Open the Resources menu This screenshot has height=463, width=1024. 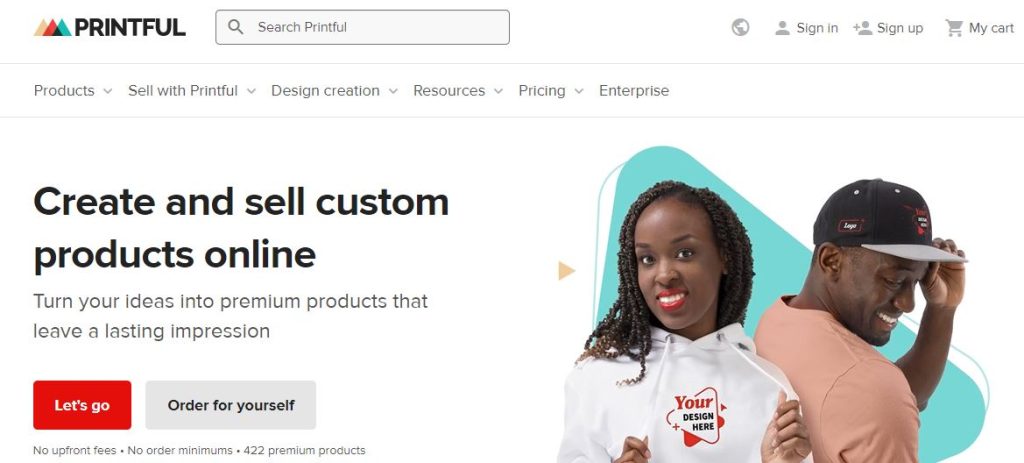tap(458, 91)
